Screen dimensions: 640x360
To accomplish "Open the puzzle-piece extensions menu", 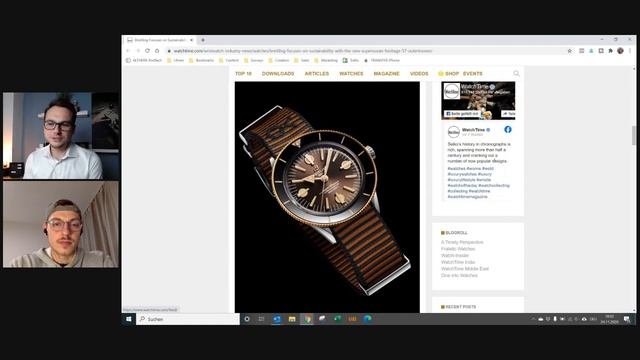I will point(611,51).
